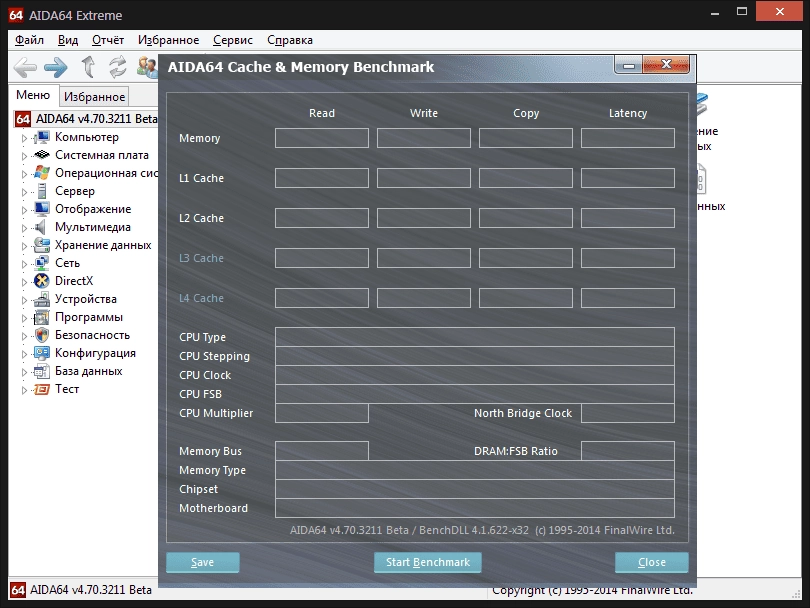The height and width of the screenshot is (608, 810).
Task: Click the L1 Cache Latency result field
Action: click(x=628, y=178)
